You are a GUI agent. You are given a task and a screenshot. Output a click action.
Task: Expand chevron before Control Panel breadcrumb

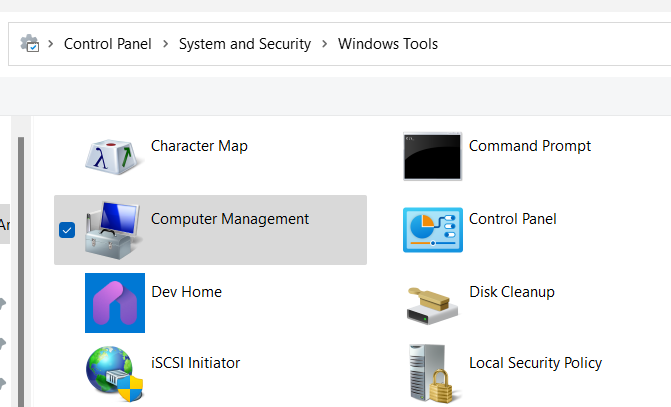[x=51, y=44]
